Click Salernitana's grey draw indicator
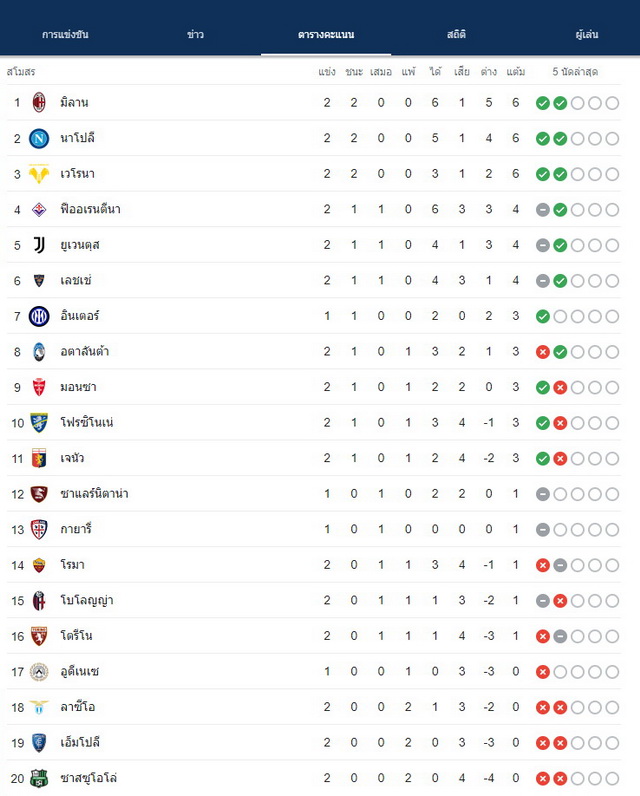The height and width of the screenshot is (796, 640). (x=543, y=494)
